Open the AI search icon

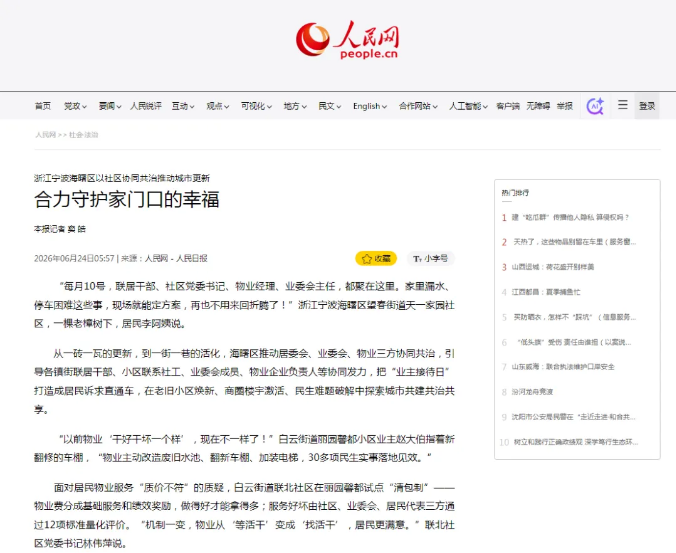(x=595, y=106)
